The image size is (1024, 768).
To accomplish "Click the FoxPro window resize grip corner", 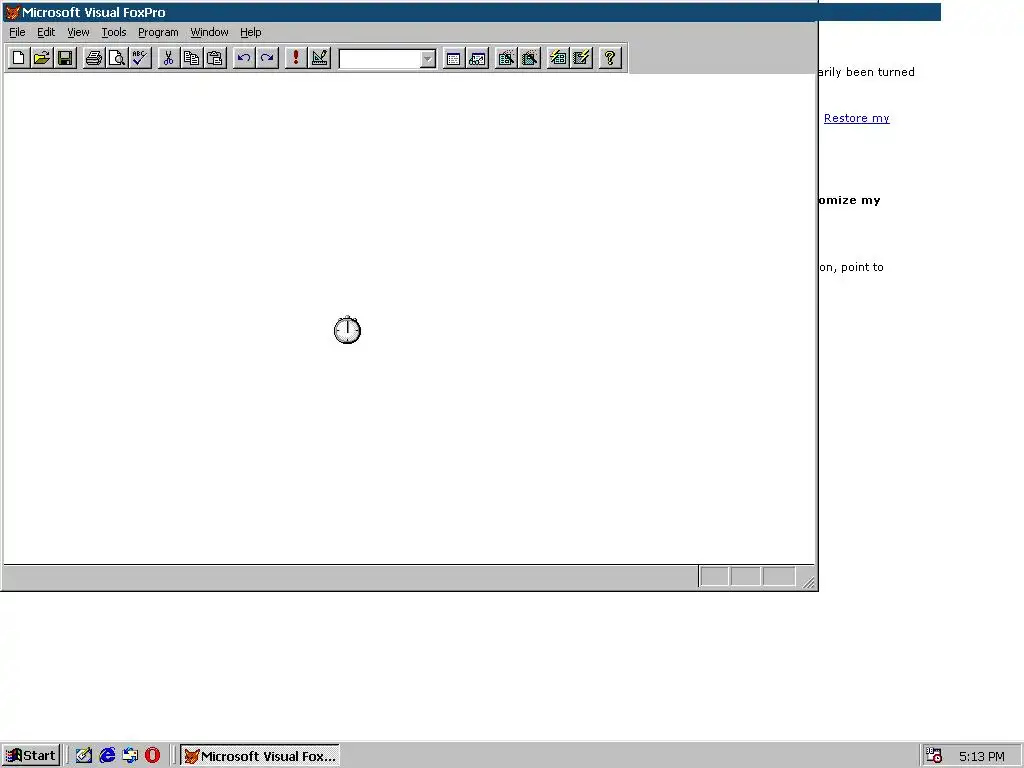I will click(x=808, y=582).
